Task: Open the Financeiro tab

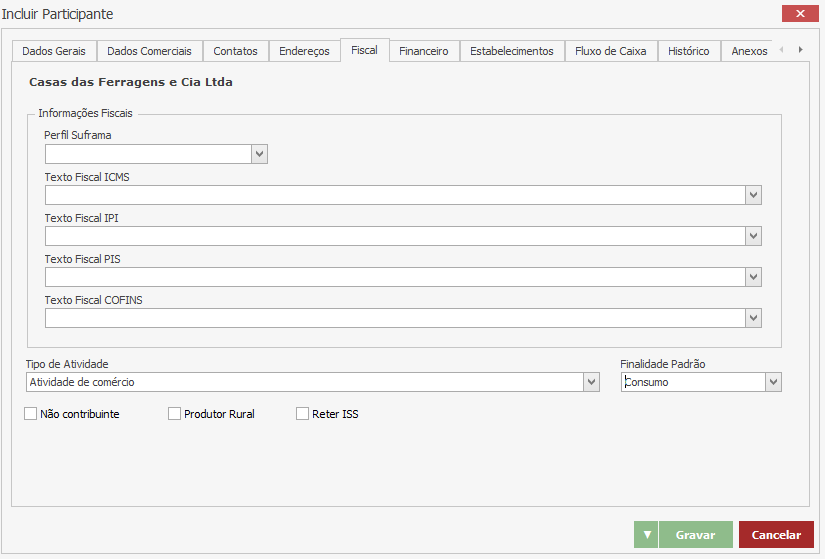Action: (x=423, y=51)
